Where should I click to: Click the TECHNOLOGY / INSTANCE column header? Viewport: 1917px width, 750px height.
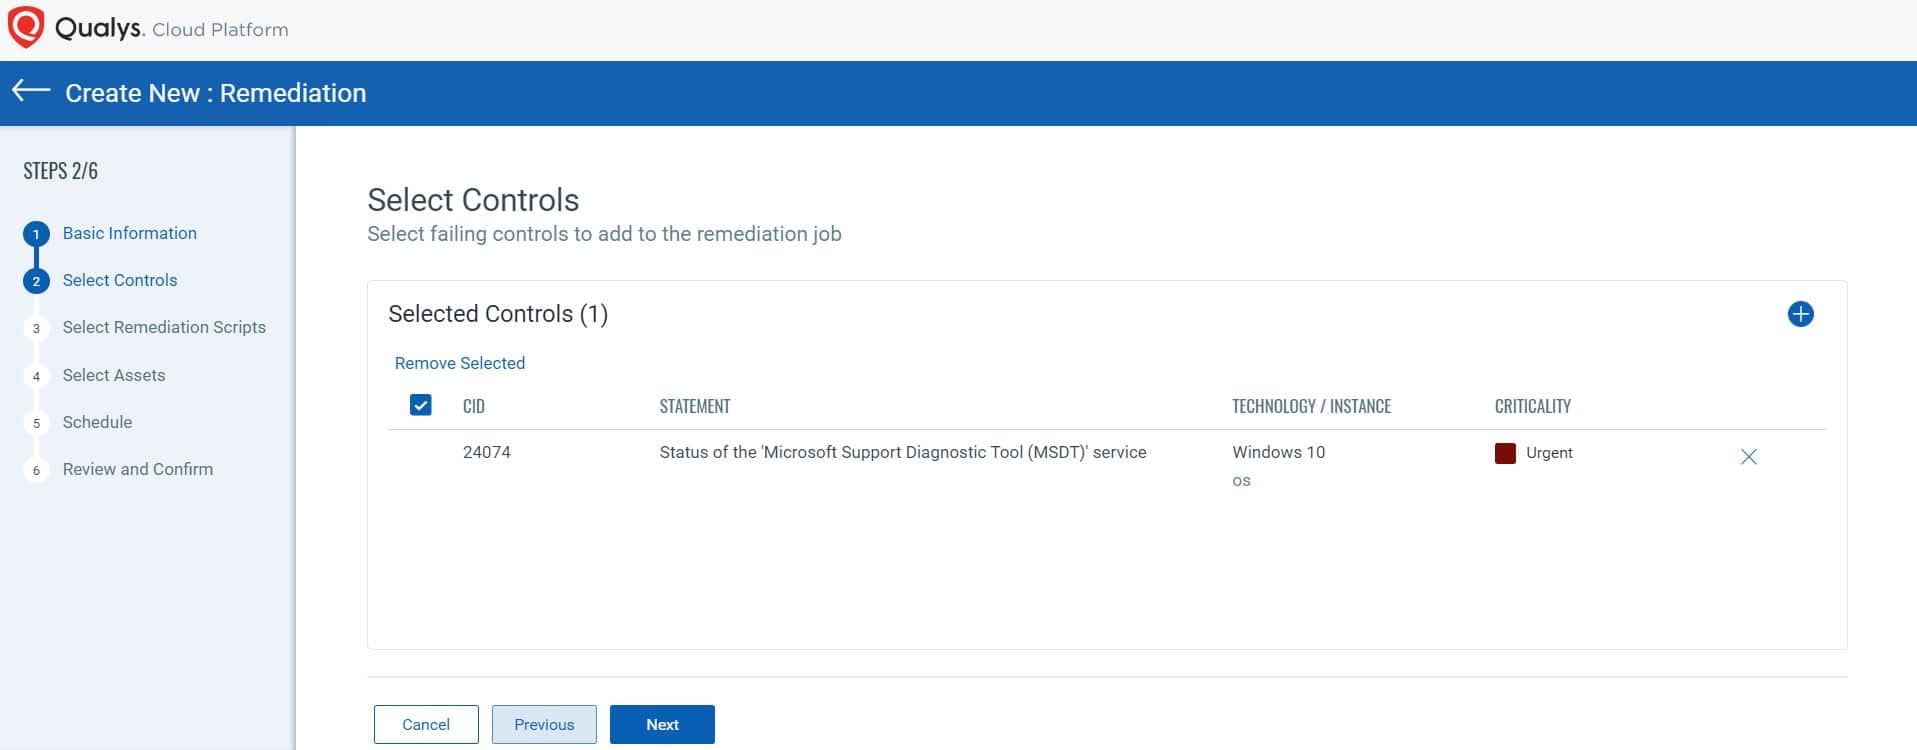tap(1311, 406)
